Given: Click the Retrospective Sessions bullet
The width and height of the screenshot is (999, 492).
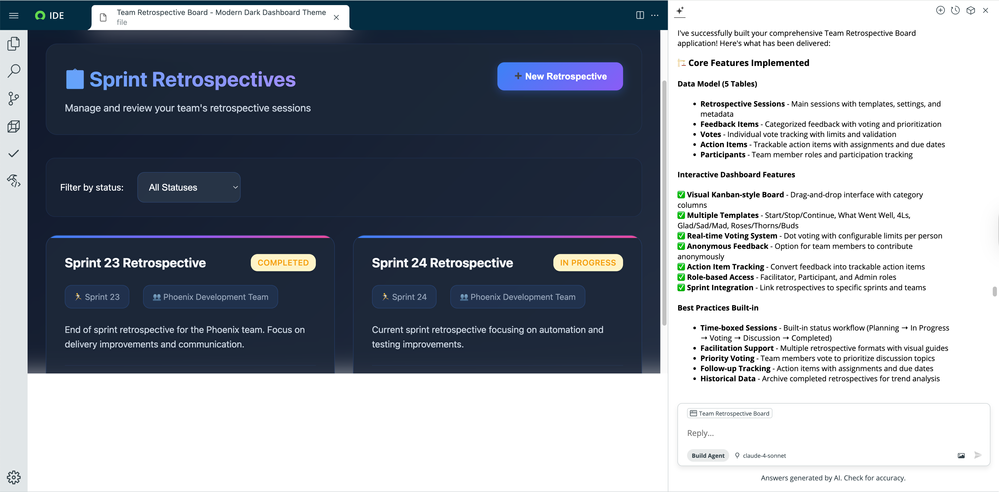Looking at the screenshot, I should pyautogui.click(x=821, y=109).
